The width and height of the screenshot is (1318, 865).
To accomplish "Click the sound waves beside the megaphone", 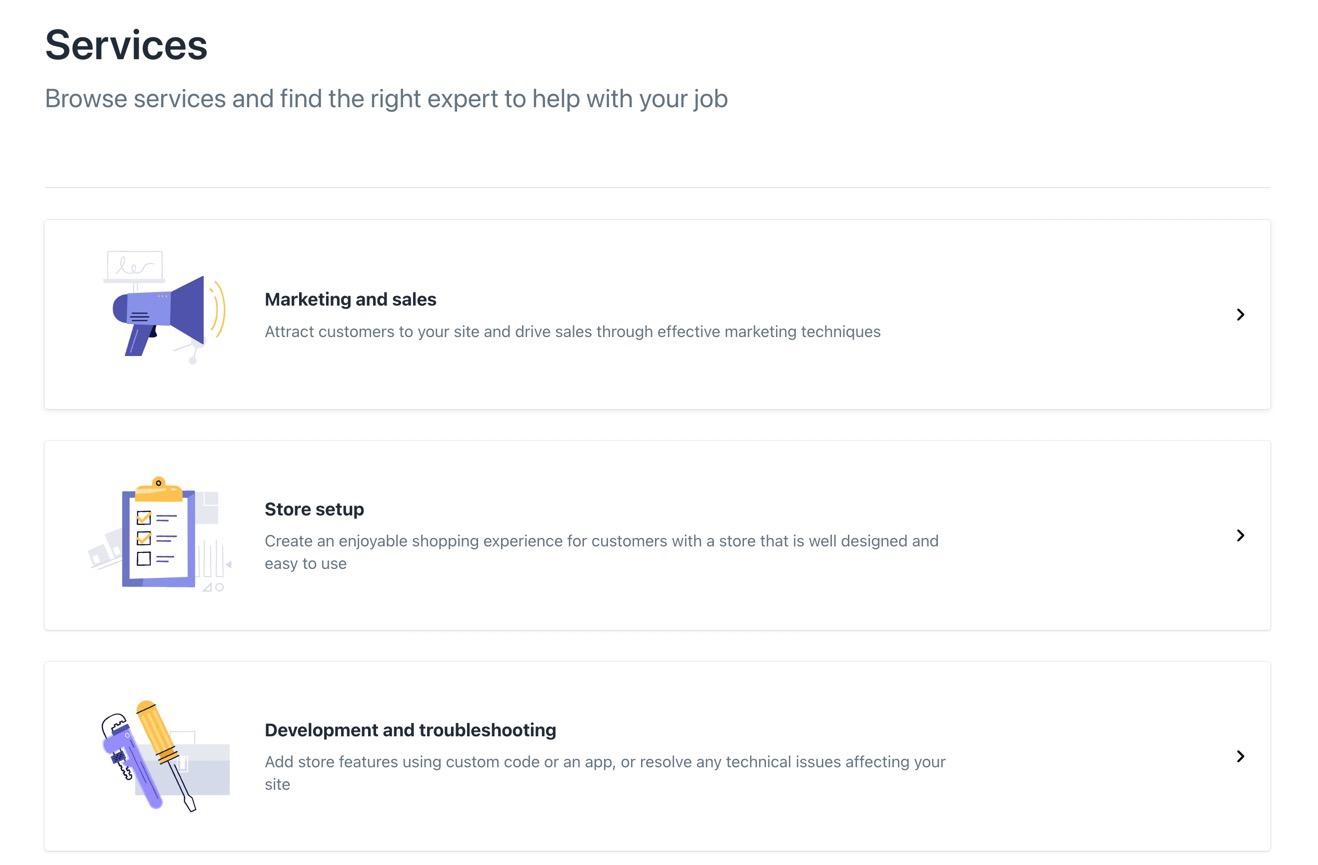I will pyautogui.click(x=218, y=311).
